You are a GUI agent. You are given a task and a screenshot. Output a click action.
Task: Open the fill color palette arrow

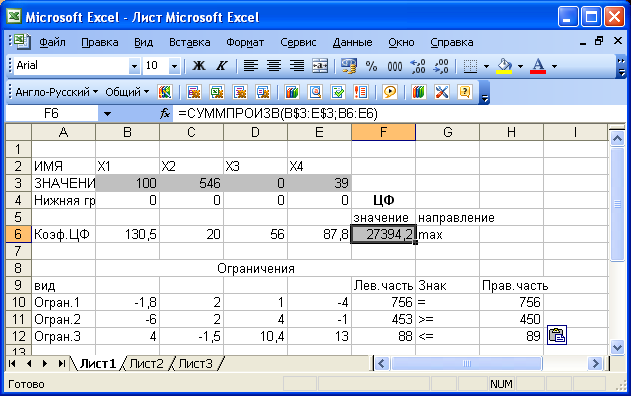[x=520, y=66]
